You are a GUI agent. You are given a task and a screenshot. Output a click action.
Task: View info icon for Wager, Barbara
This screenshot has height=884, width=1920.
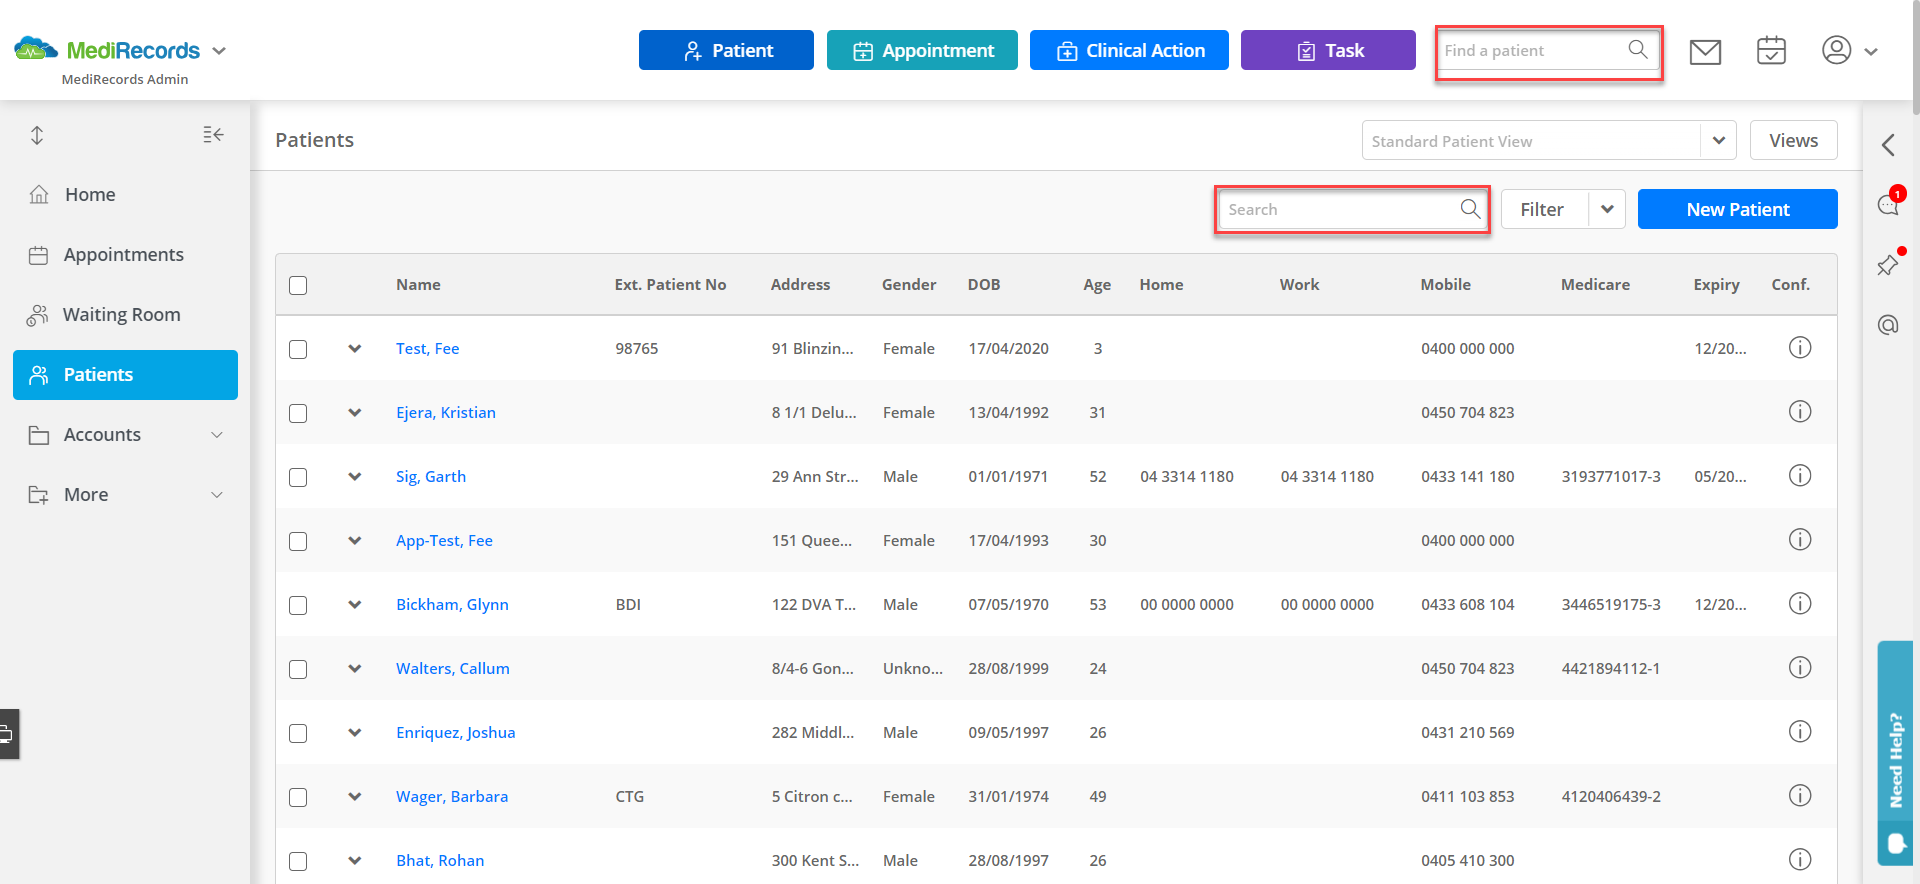[1800, 796]
